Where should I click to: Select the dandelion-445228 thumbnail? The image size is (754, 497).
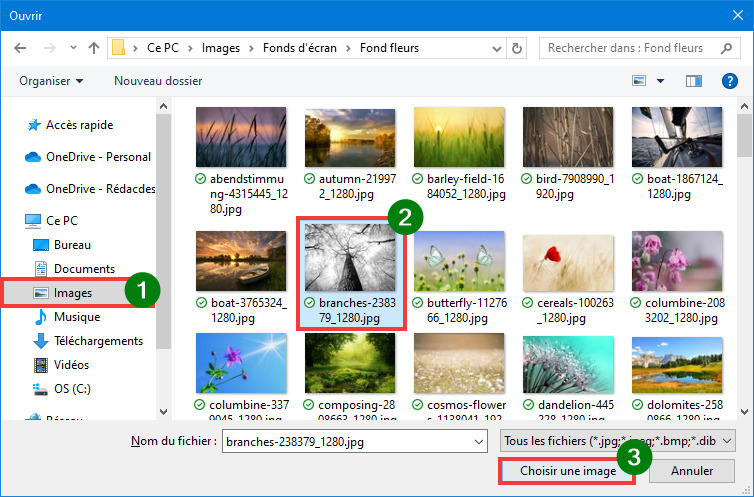coord(568,365)
